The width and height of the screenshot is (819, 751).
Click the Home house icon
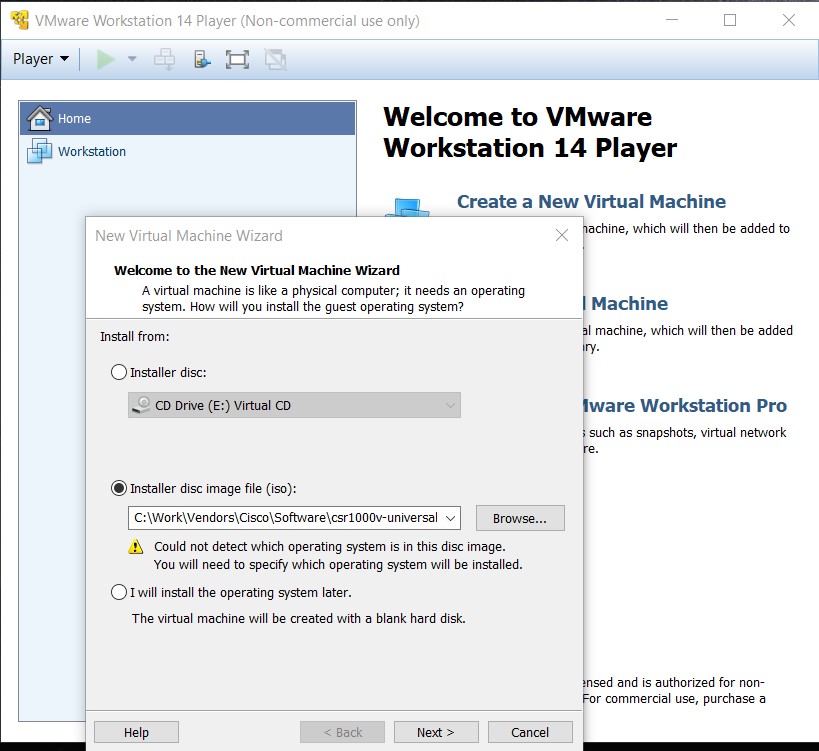tap(40, 118)
